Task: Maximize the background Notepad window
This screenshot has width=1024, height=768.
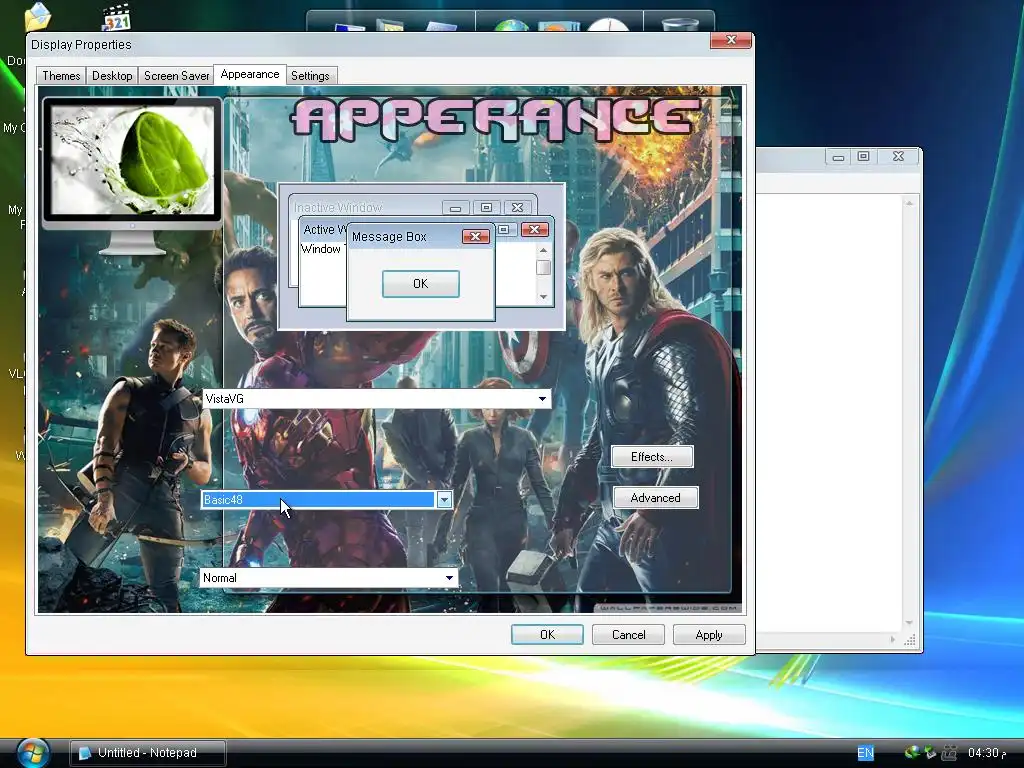Action: pos(863,156)
